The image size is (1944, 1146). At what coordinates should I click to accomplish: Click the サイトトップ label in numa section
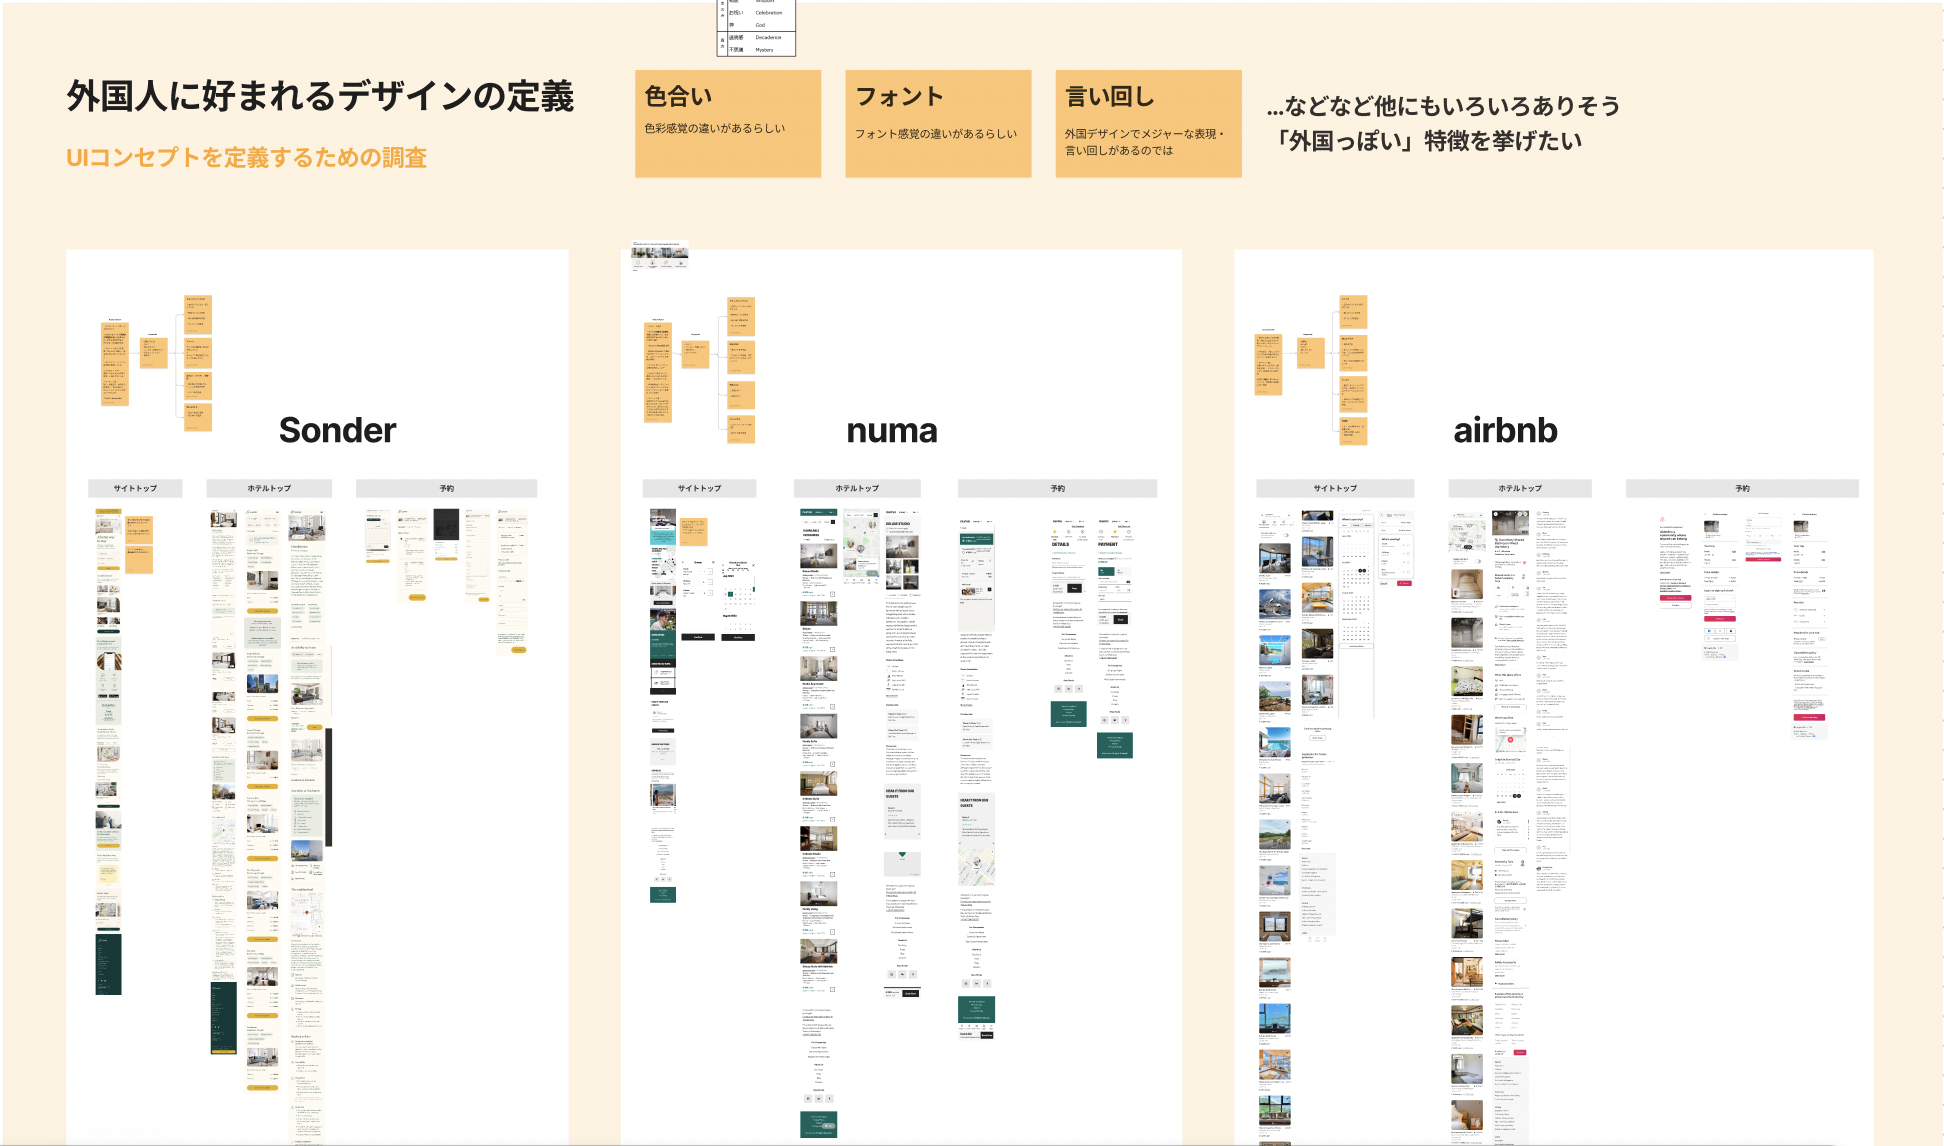[x=699, y=488]
